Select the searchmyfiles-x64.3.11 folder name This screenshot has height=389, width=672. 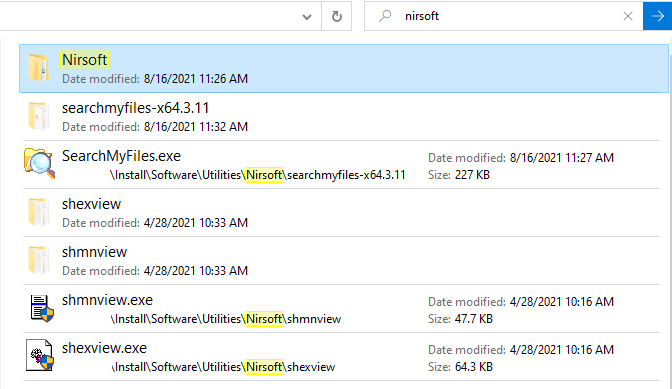click(x=135, y=108)
